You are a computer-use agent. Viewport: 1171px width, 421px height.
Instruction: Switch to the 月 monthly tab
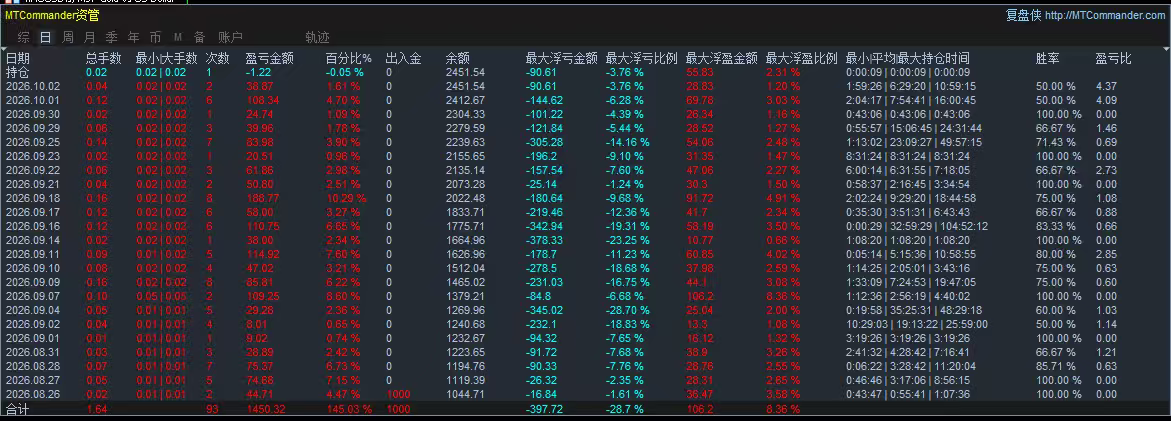pyautogui.click(x=90, y=37)
